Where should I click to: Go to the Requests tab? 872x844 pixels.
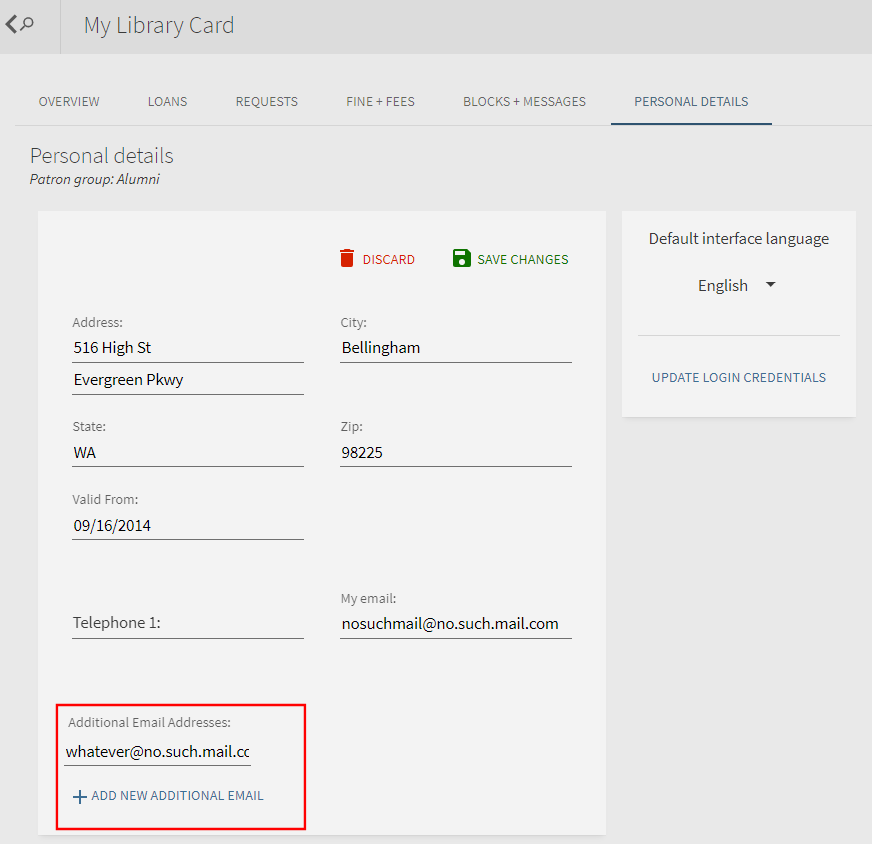(x=267, y=102)
